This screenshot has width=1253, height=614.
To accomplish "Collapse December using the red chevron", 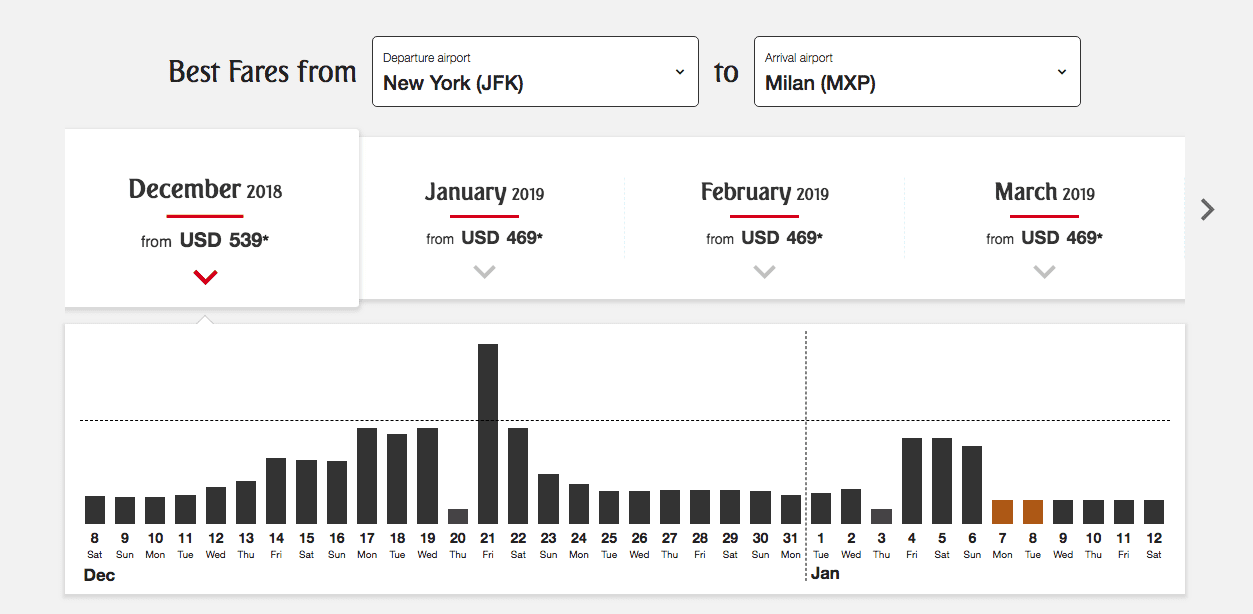I will (206, 277).
